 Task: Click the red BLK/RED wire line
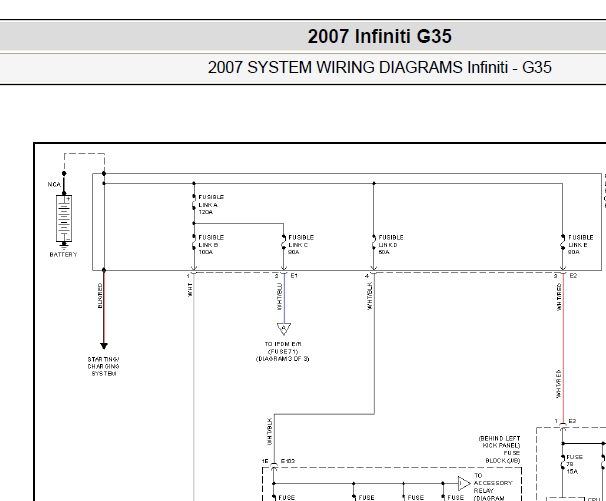(x=104, y=306)
